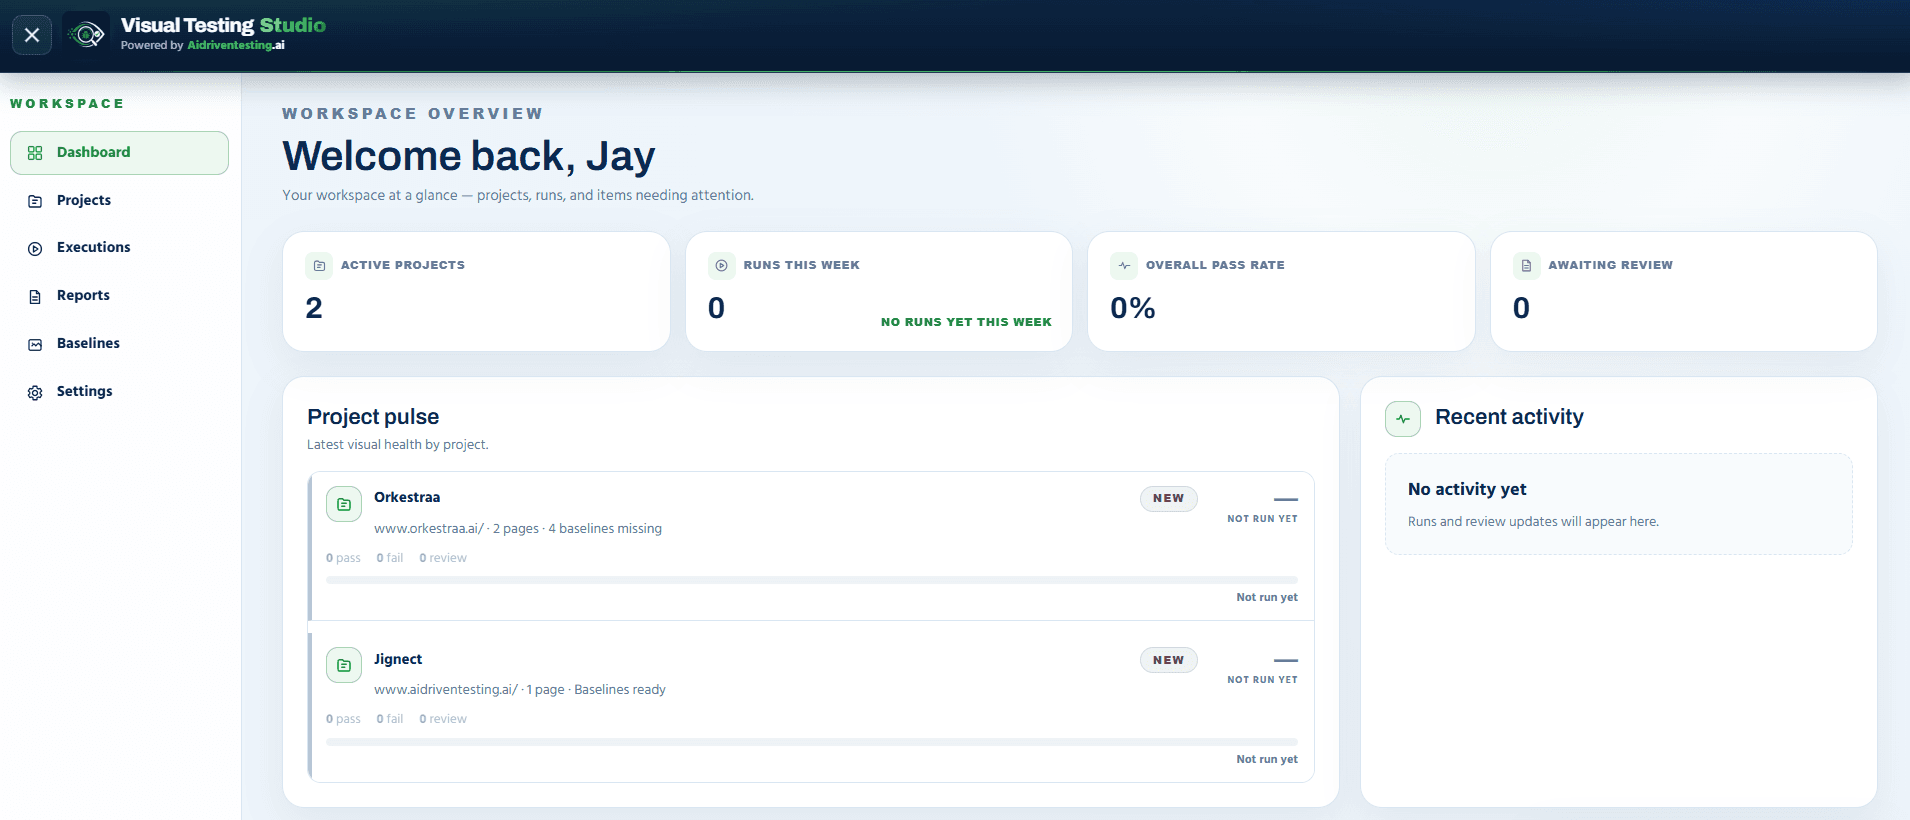Click the Orkestraa project folder icon
Screen dimensions: 1910x820
coord(344,504)
